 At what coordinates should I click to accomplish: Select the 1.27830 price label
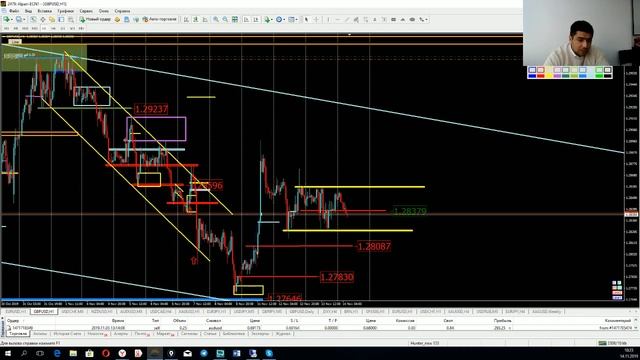pyautogui.click(x=337, y=277)
